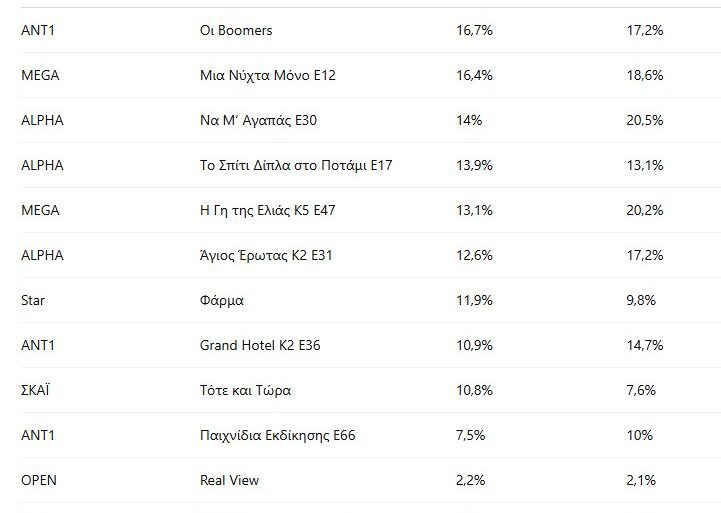
Task: Click the 7,5% rating cell
Action: (x=470, y=435)
